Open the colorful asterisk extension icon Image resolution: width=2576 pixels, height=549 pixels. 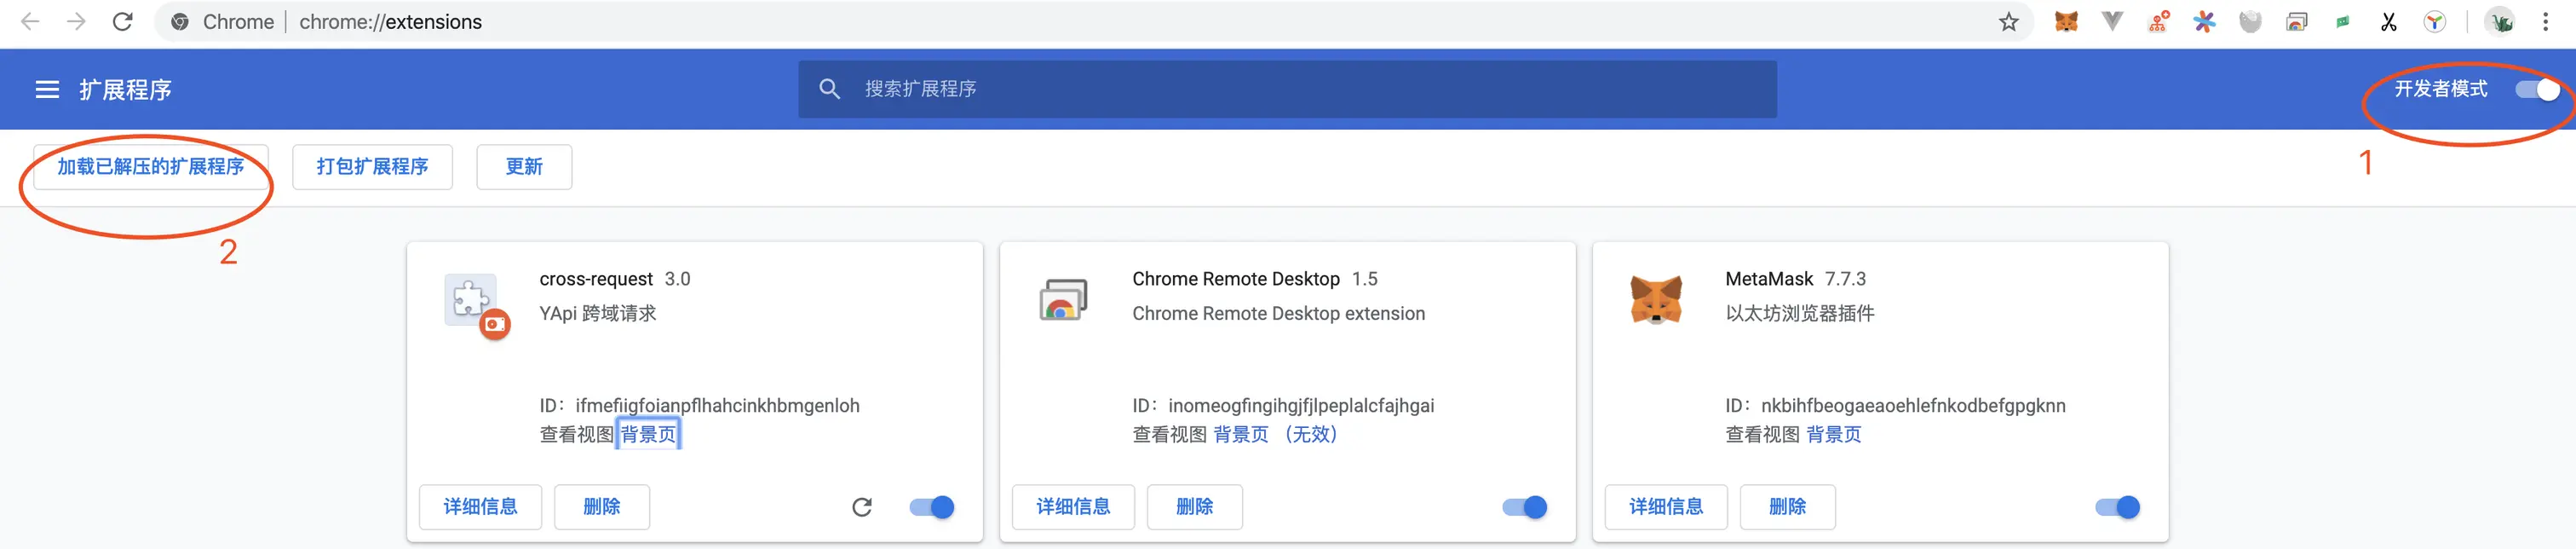pyautogui.click(x=2204, y=22)
